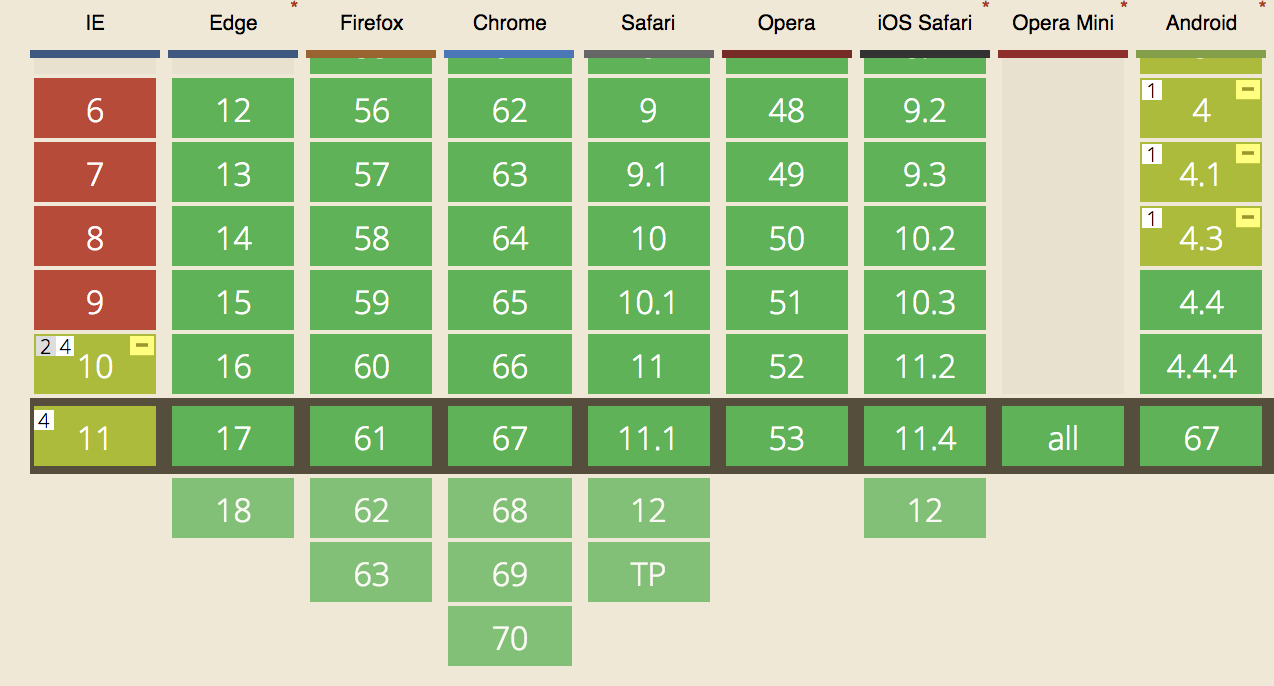
Task: Click the IE 9 unsupported cell
Action: point(95,301)
